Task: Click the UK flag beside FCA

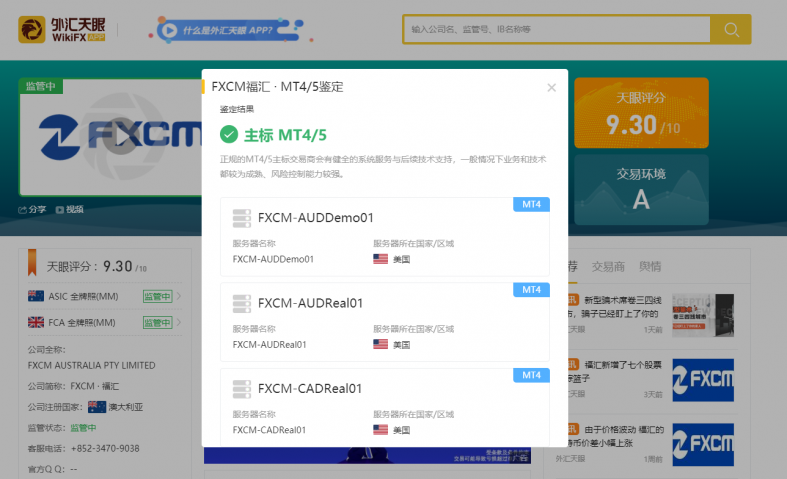Action: click(36, 322)
